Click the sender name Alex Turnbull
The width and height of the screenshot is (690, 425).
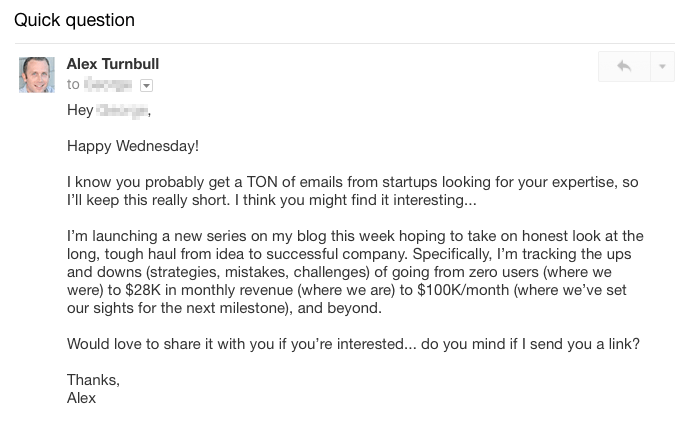point(113,64)
